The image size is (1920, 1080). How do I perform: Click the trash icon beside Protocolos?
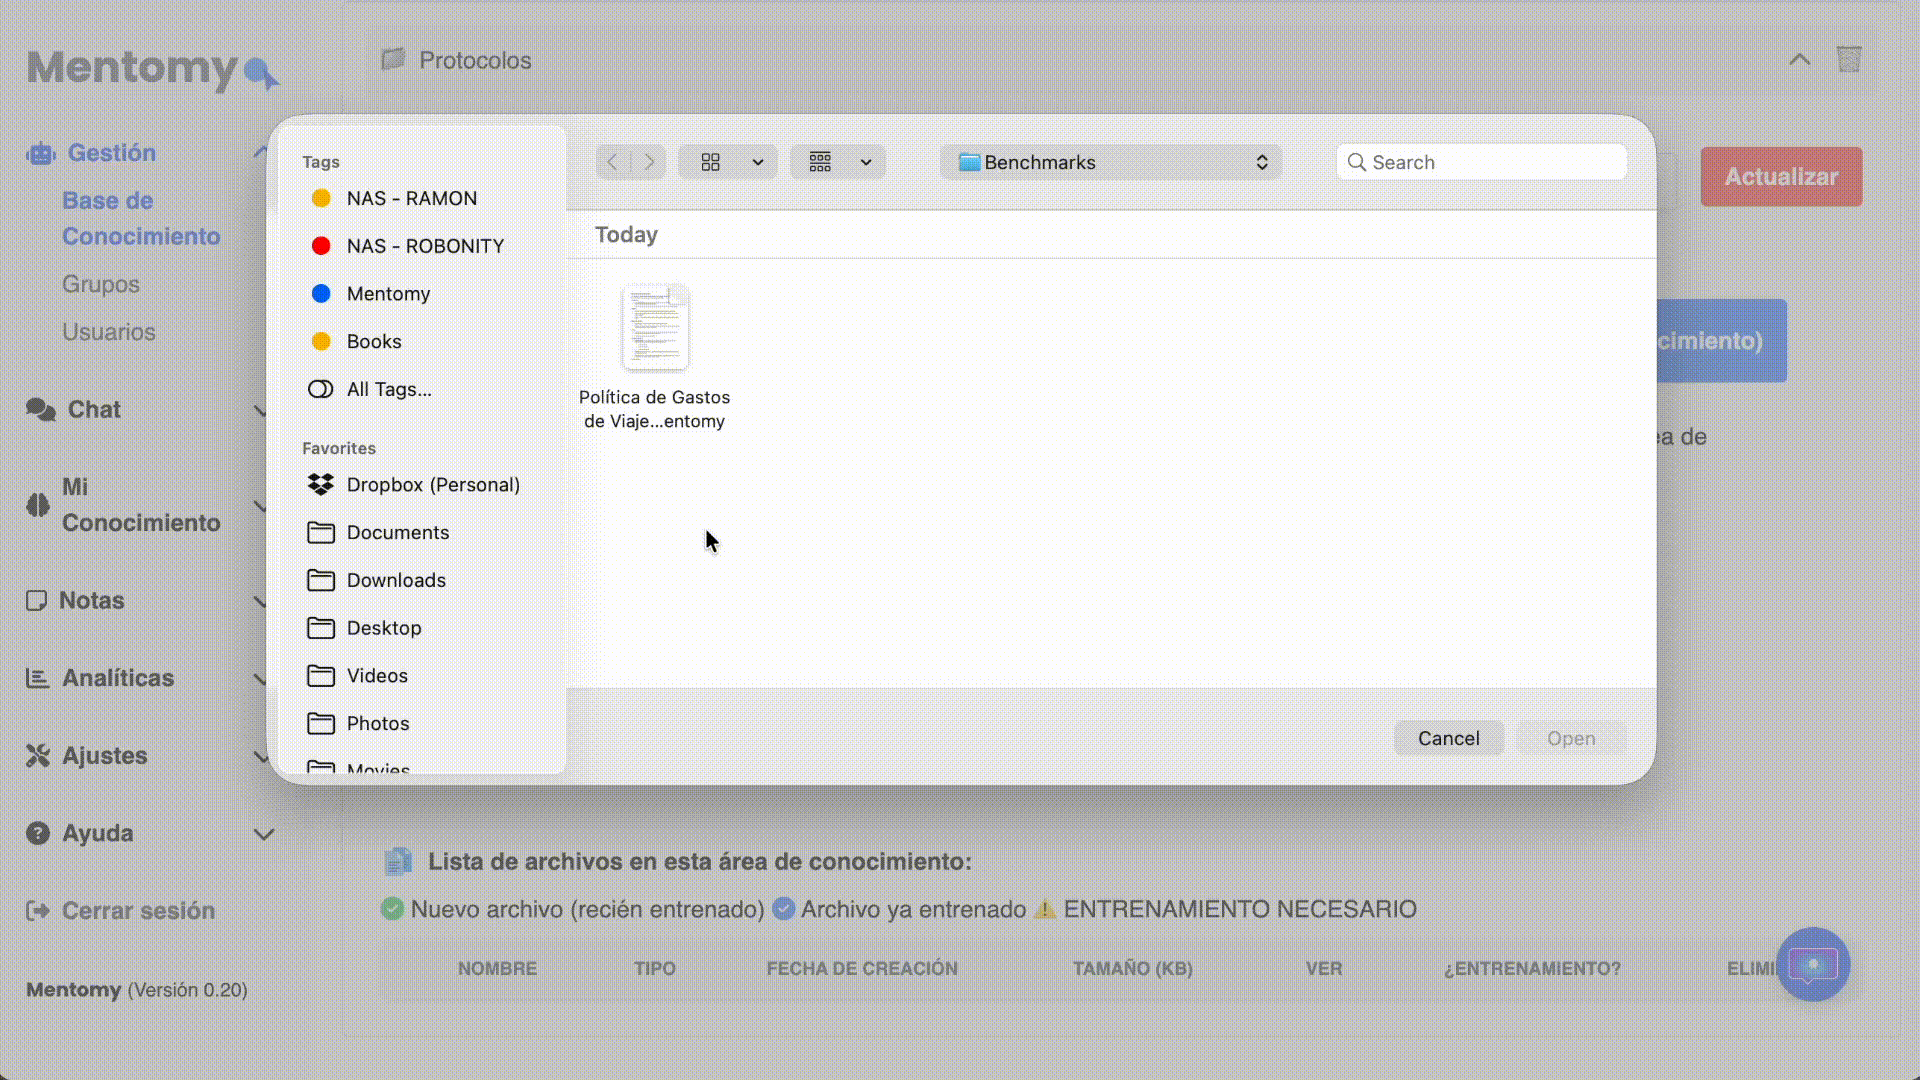point(1848,60)
